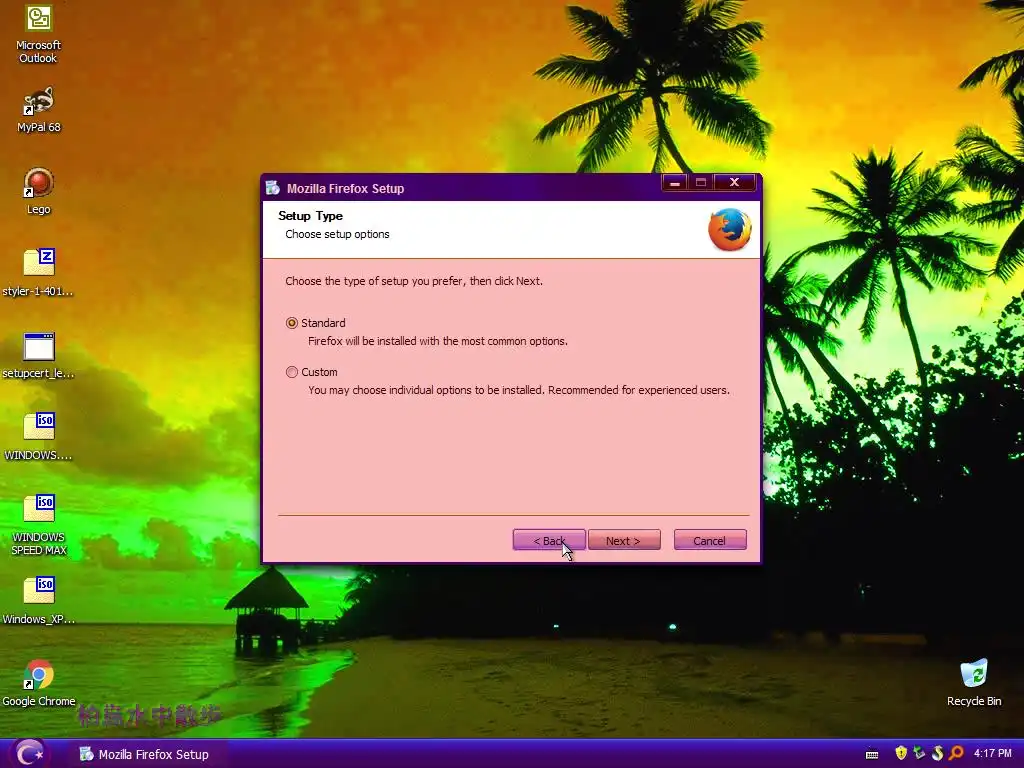Minimize the Mozilla Firefox Setup window

[675, 182]
